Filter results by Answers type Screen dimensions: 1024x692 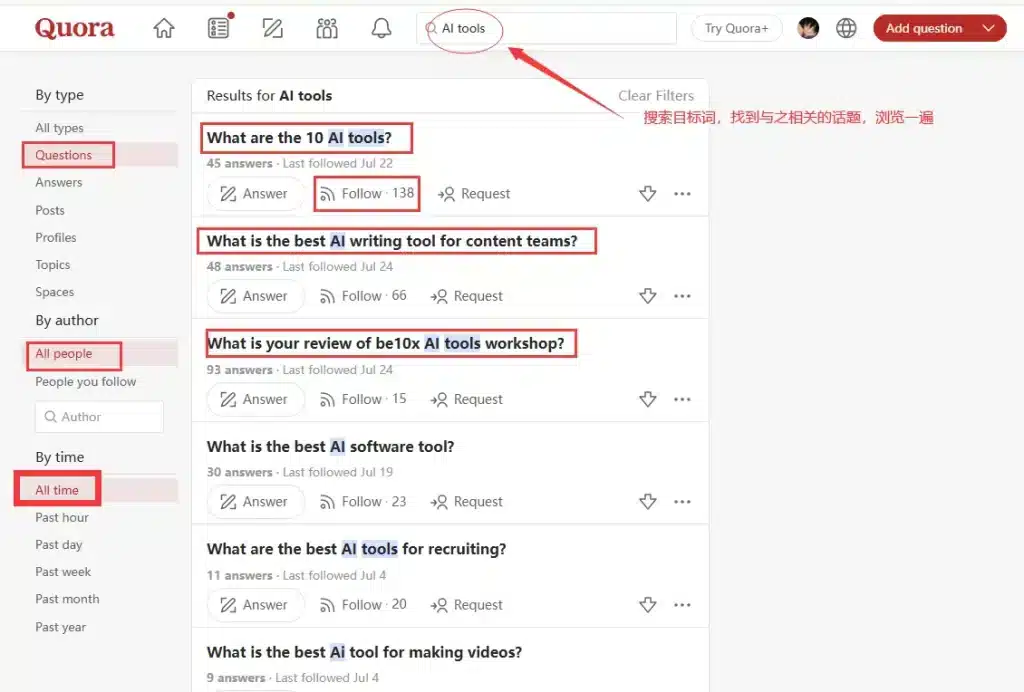click(x=59, y=183)
